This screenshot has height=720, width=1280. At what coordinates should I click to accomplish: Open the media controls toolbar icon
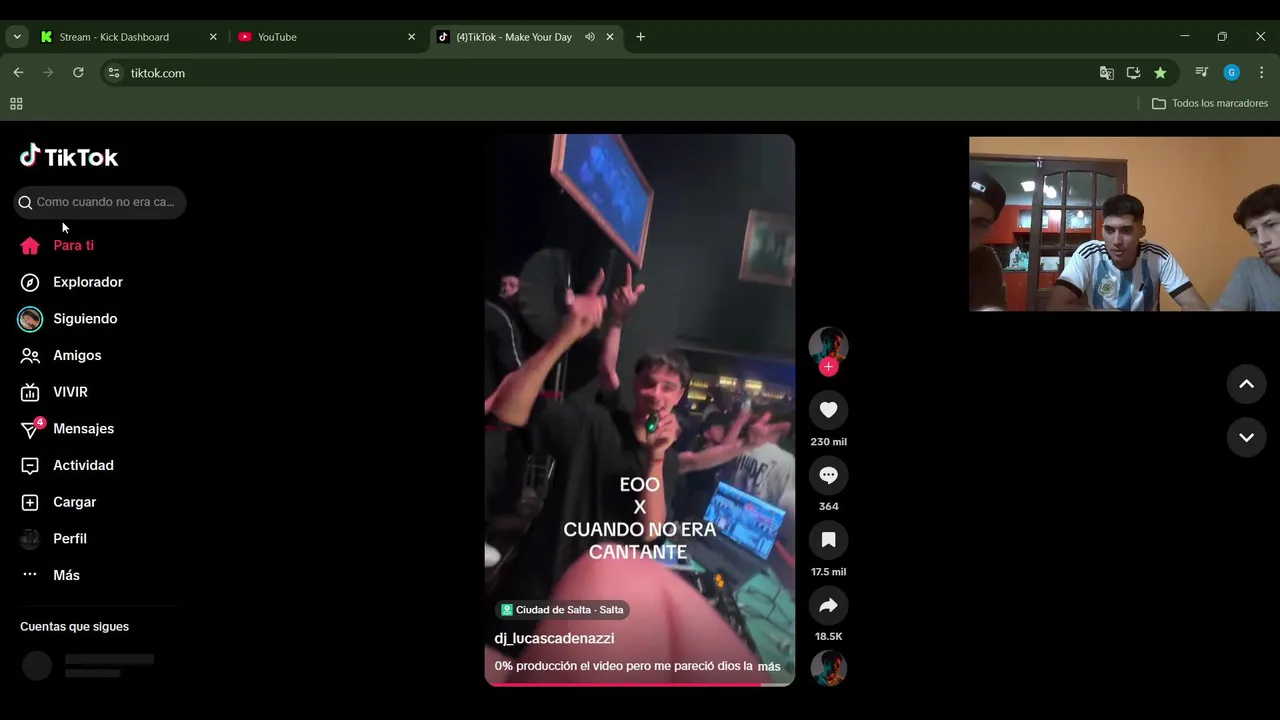click(x=1202, y=73)
